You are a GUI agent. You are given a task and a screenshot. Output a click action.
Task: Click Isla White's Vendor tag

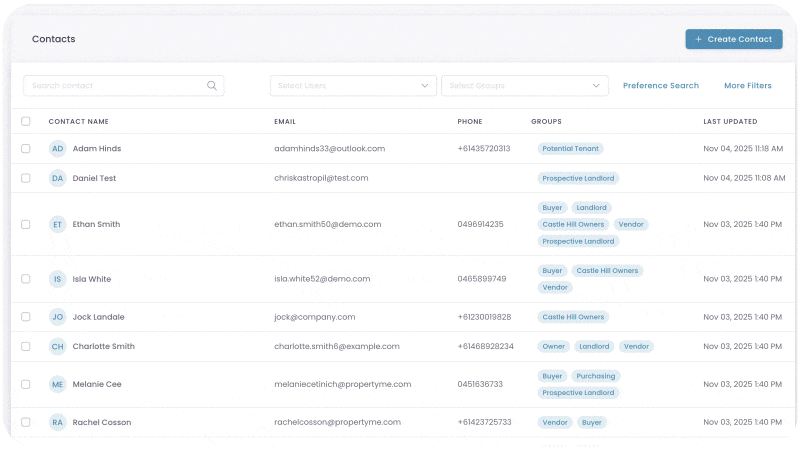tap(555, 288)
